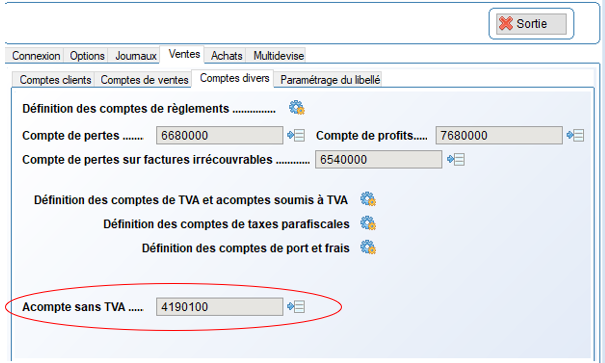Open gear icon for comptes de port et frais
The height and width of the screenshot is (363, 605).
368,247
